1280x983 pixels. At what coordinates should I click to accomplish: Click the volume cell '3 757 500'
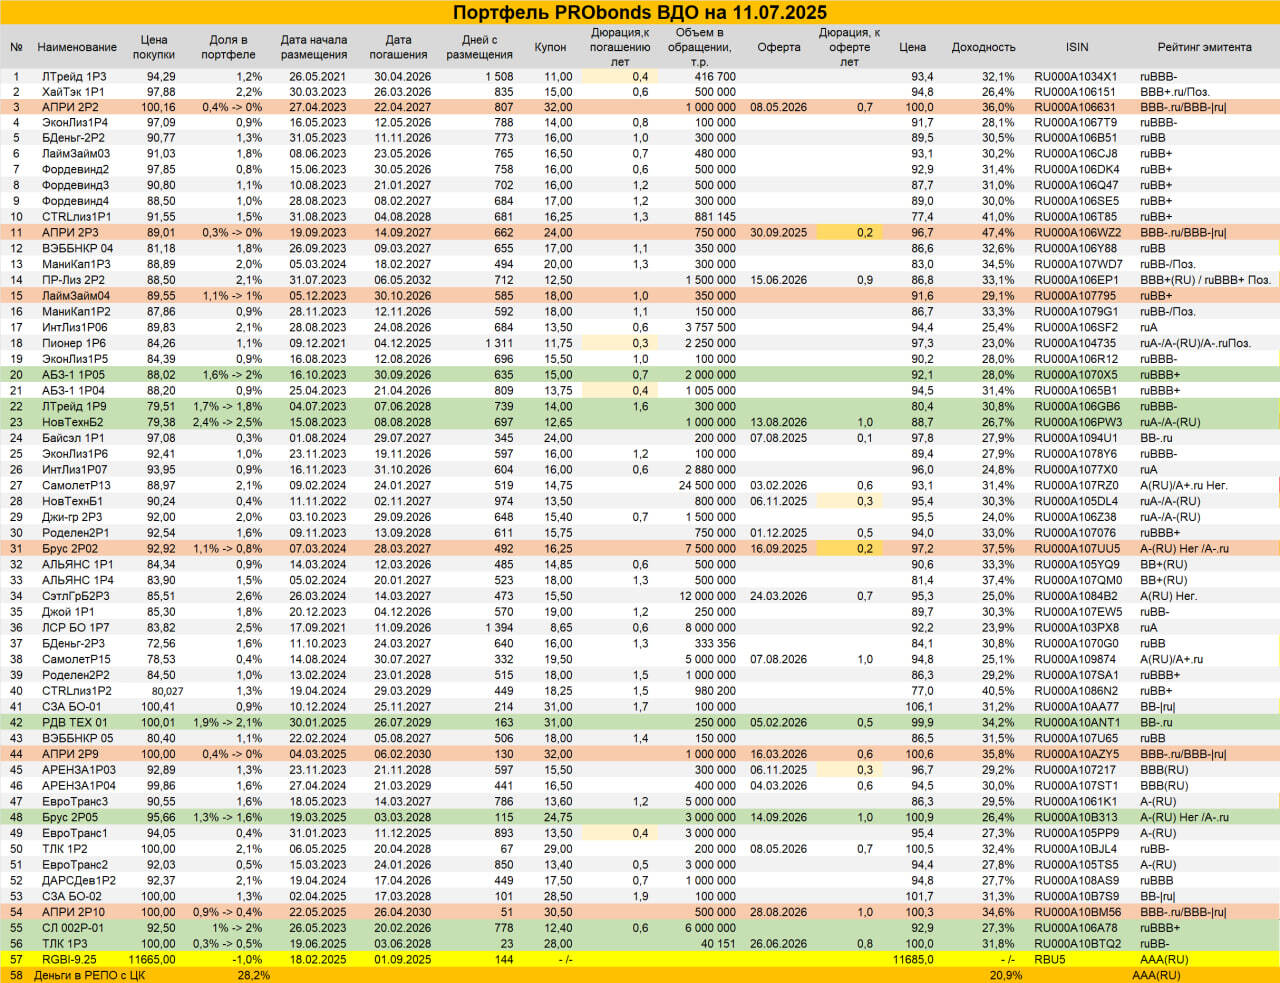pos(711,327)
